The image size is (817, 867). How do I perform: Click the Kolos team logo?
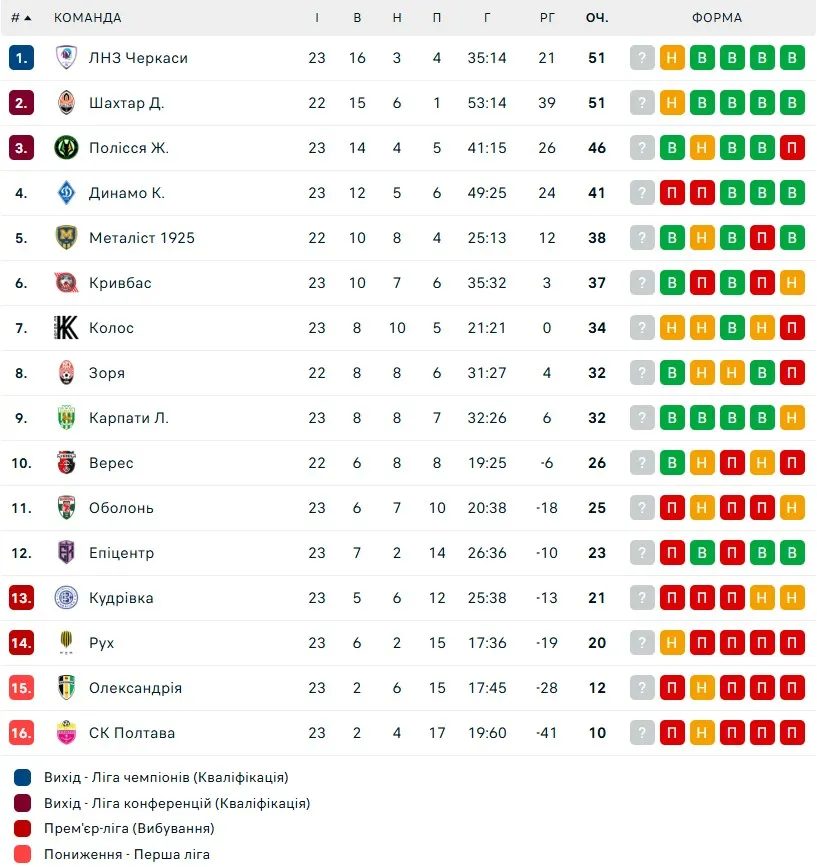tap(66, 328)
